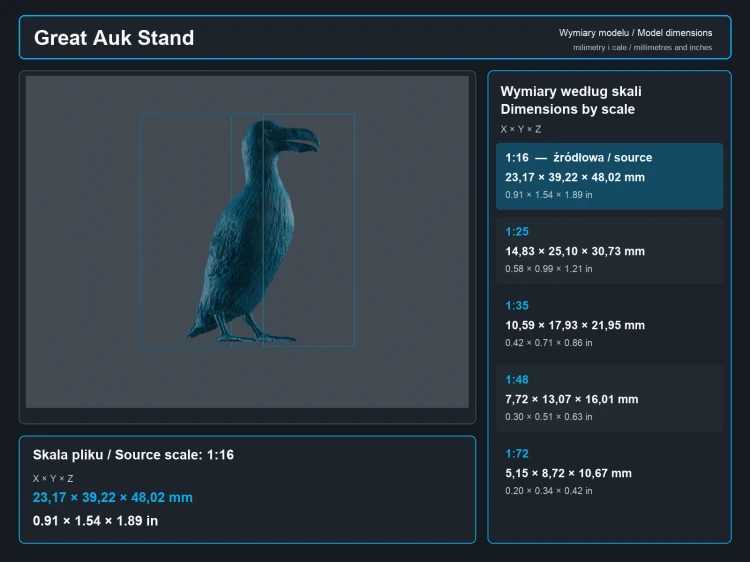
Task: Click the 0.42 × 0.71 × 0.86 in value
Action: (549, 343)
